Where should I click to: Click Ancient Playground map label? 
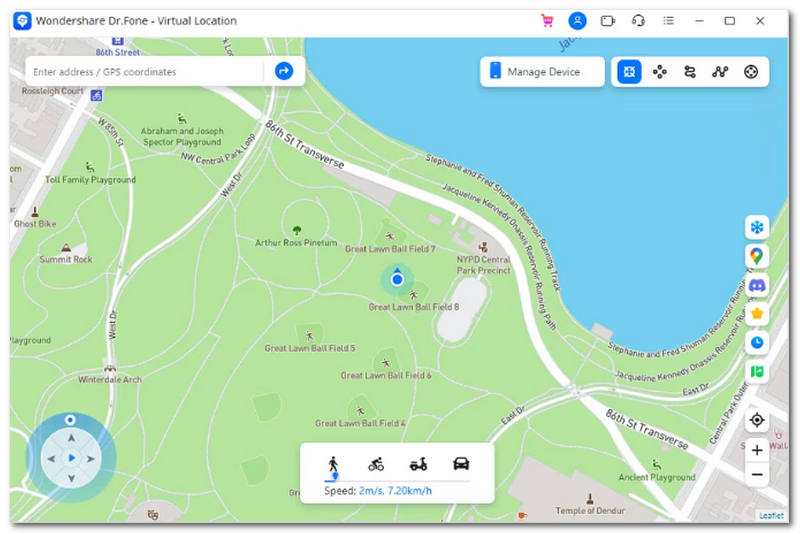[657, 477]
